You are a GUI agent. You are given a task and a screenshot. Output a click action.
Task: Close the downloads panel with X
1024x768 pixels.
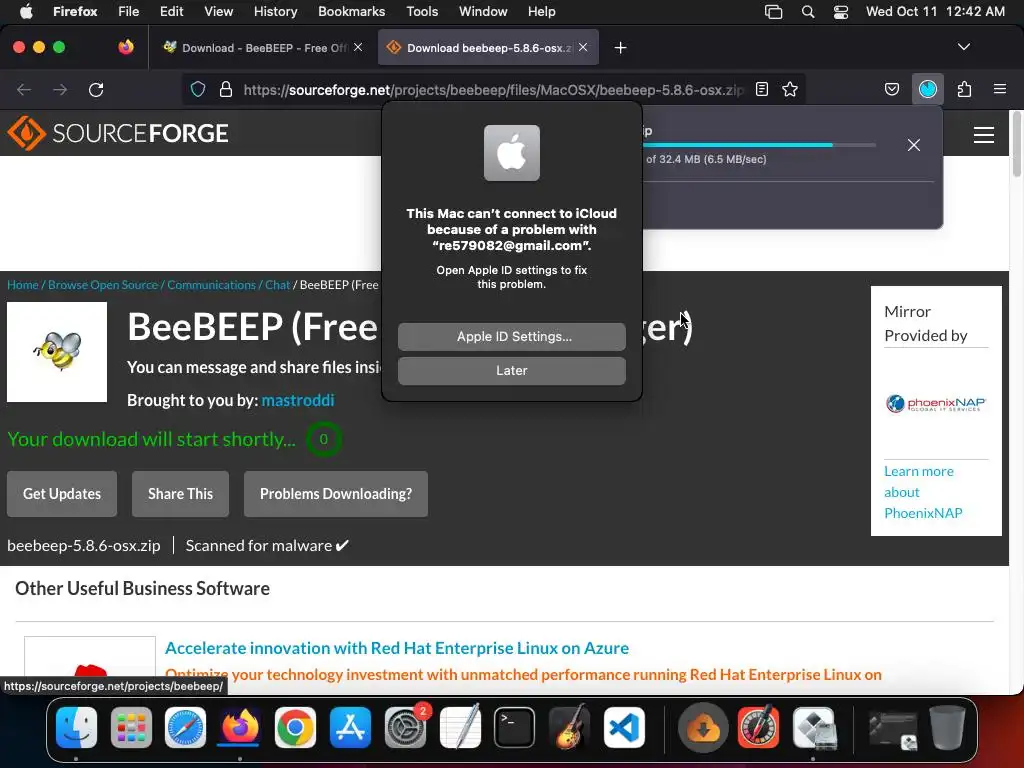point(914,145)
